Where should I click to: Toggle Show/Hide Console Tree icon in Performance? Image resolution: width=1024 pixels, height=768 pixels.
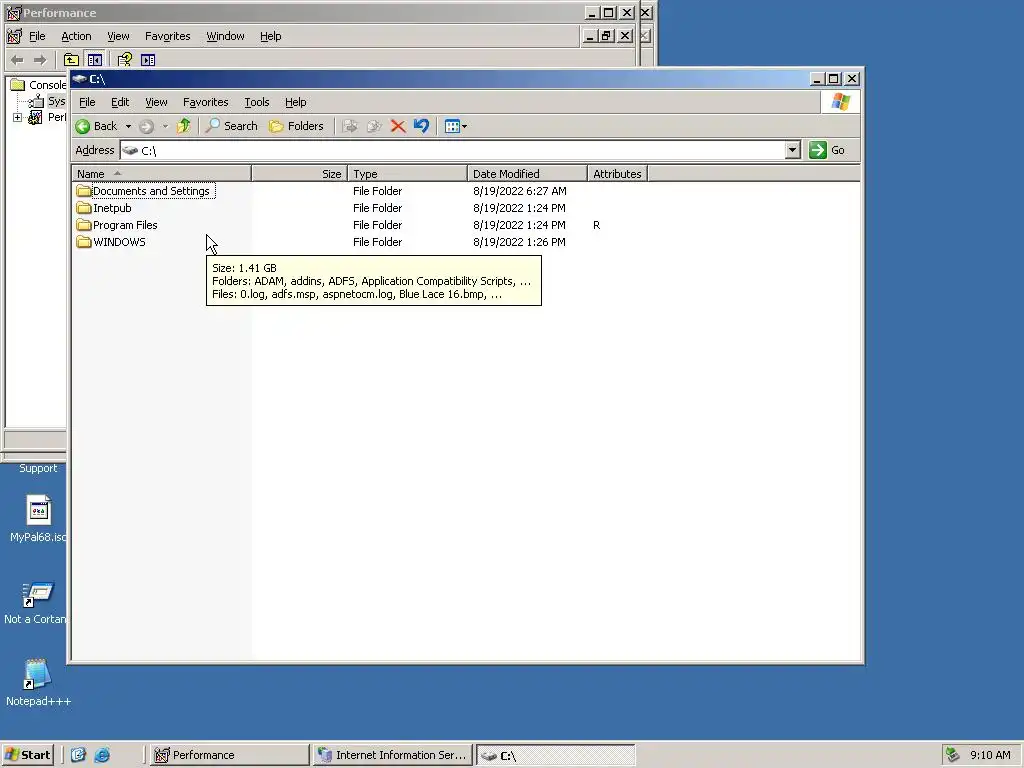click(95, 60)
